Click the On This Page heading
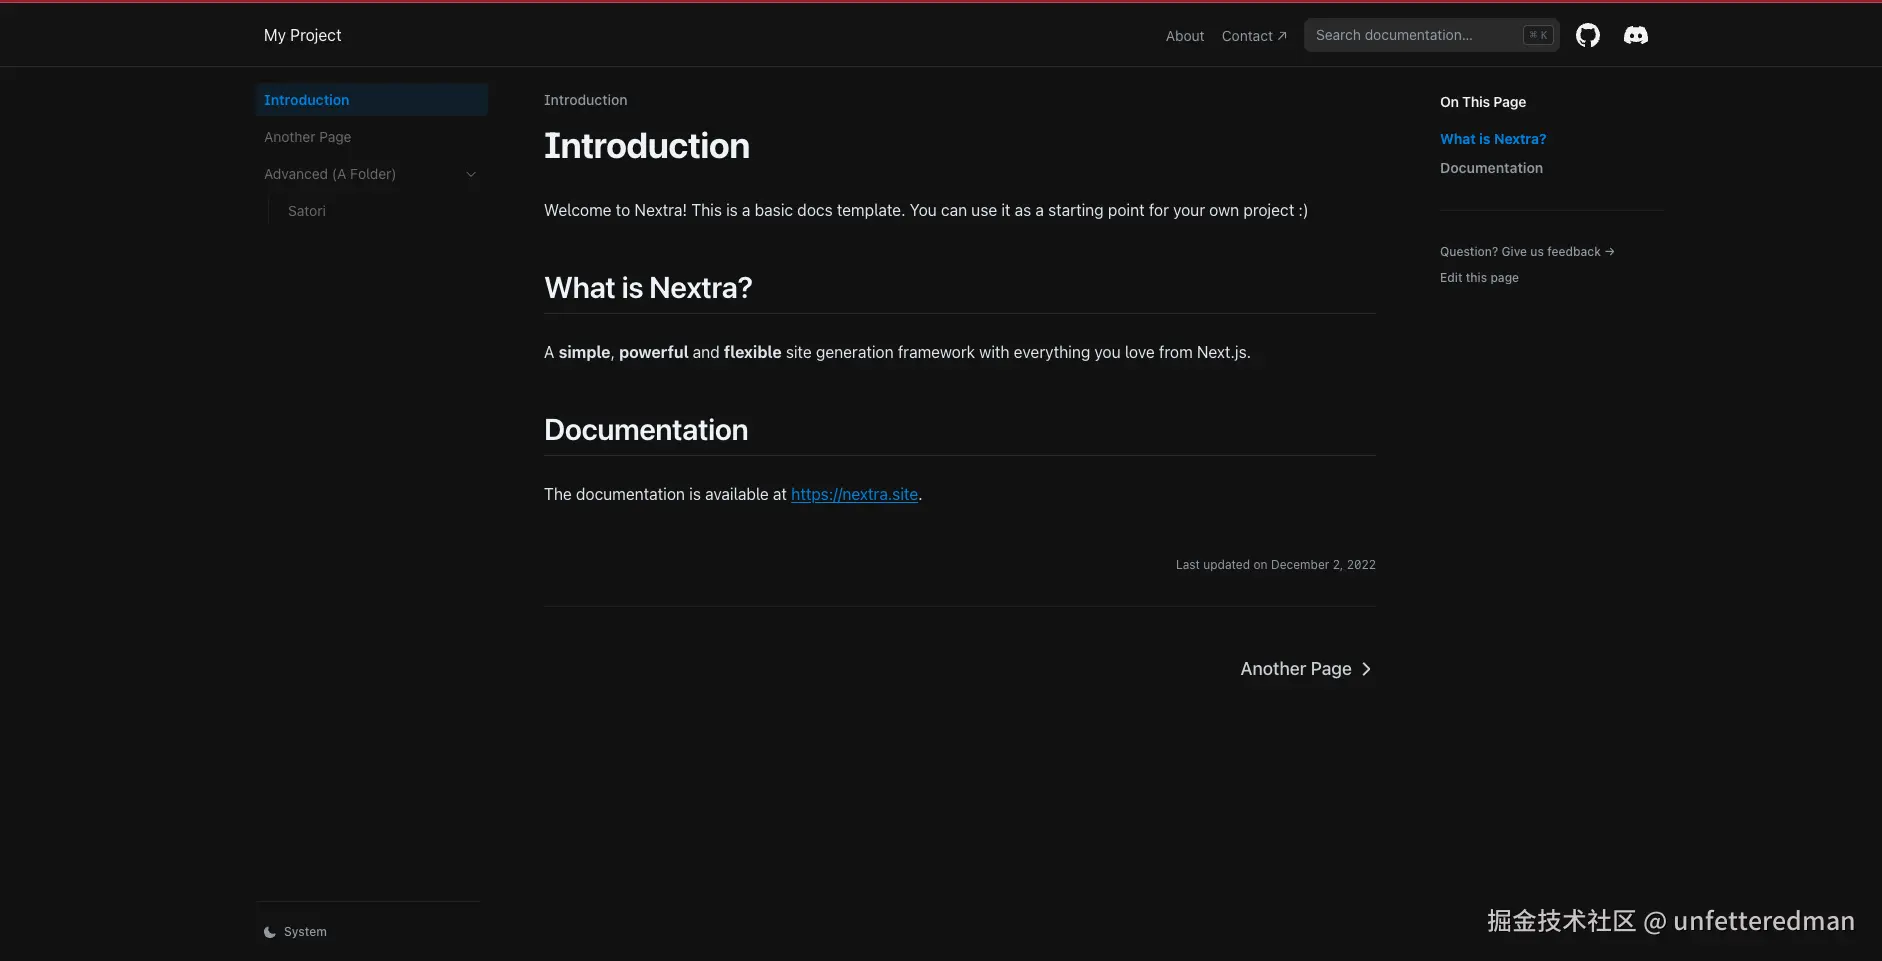The image size is (1882, 961). click(x=1483, y=102)
